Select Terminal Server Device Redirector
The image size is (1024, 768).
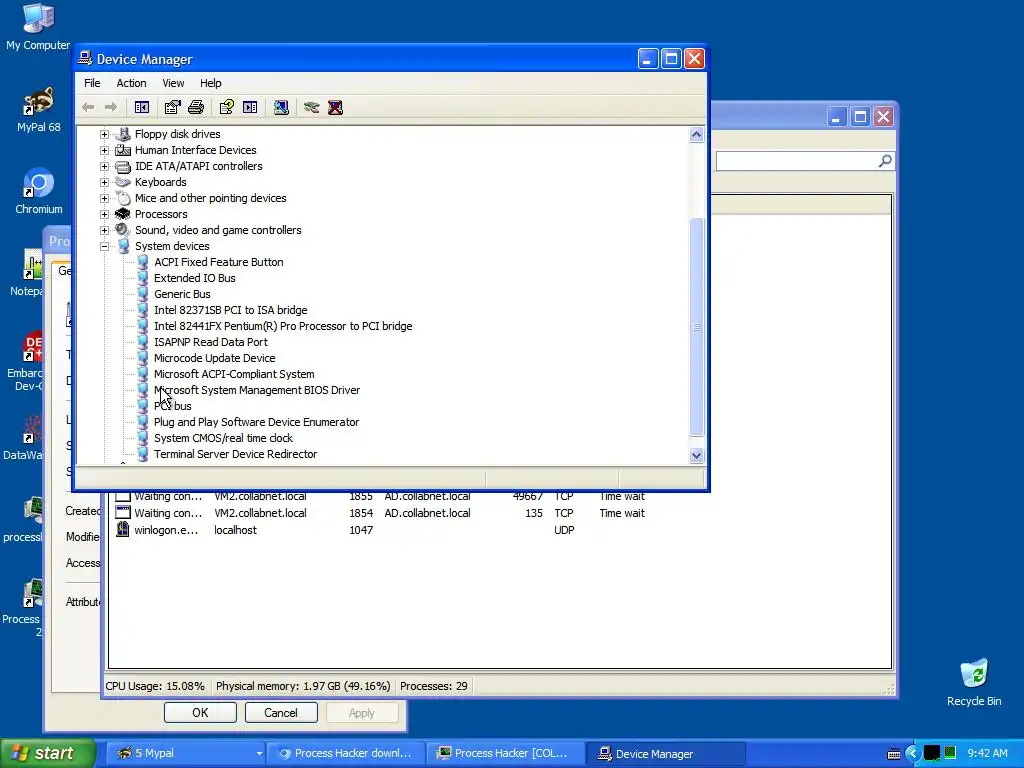pyautogui.click(x=236, y=454)
